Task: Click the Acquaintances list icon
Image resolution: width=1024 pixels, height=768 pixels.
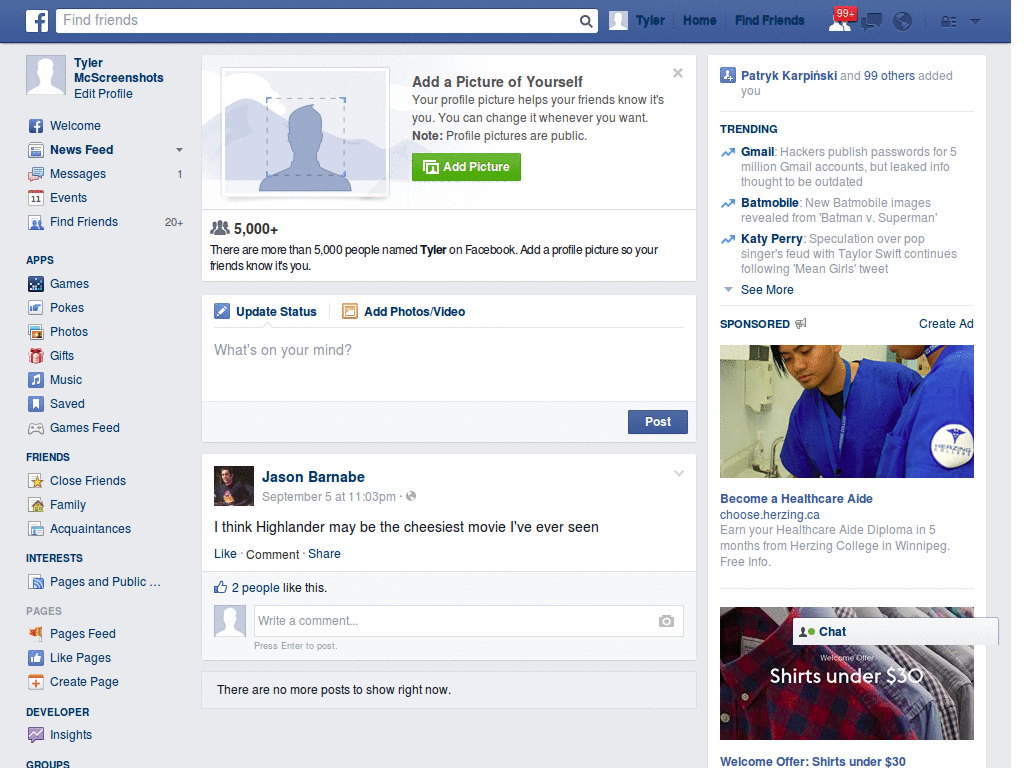Action: 36,529
